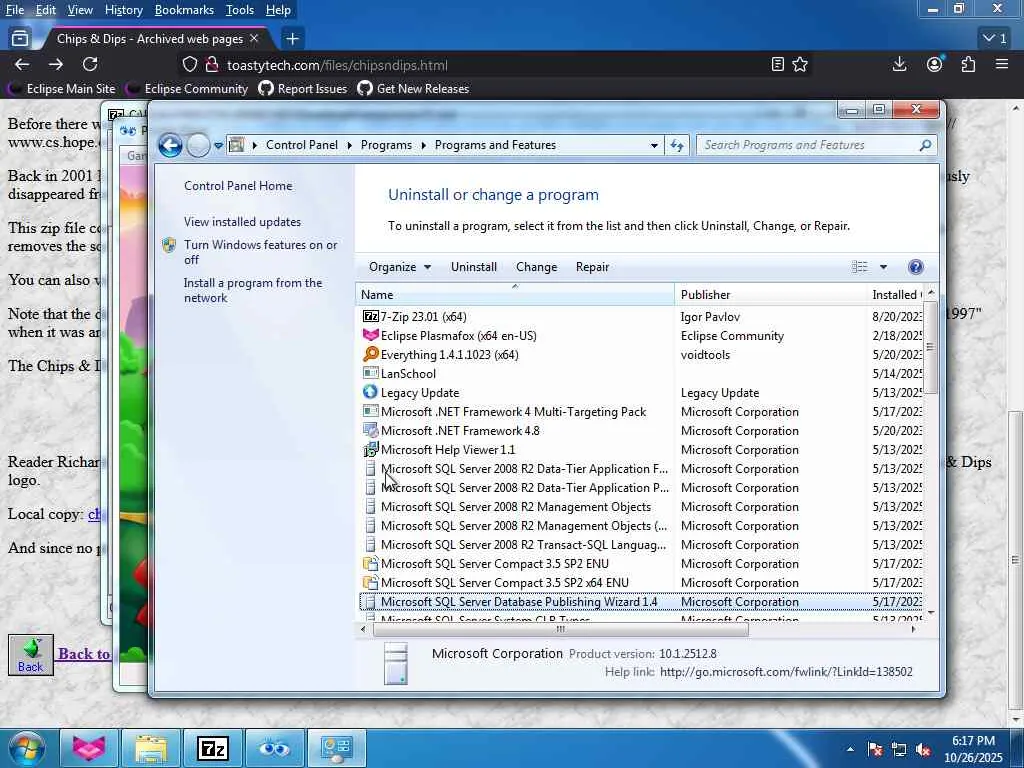Click the Repair button

pos(592,267)
